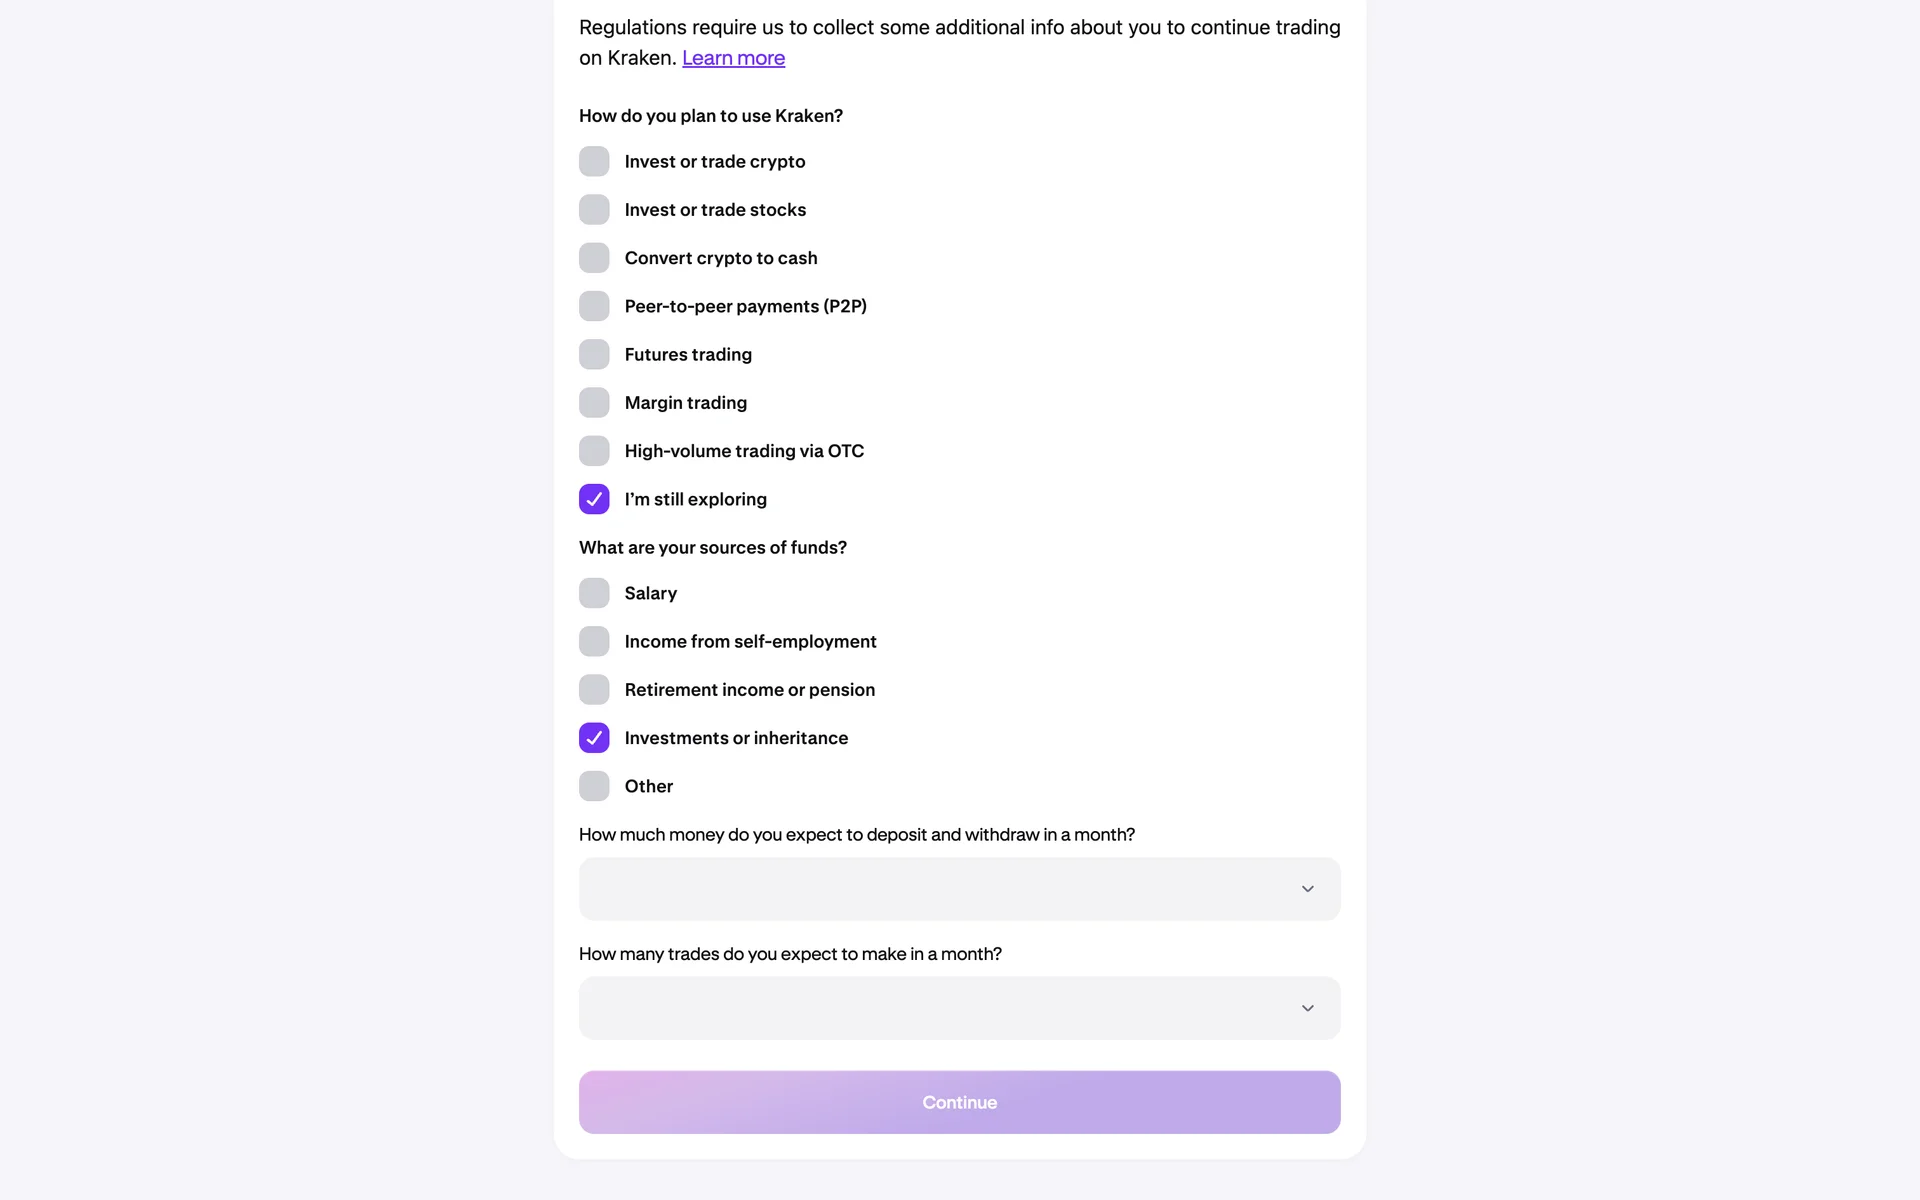Screen dimensions: 1920x1200
Task: Tick the Invest or trade stocks option
Action: click(x=594, y=210)
